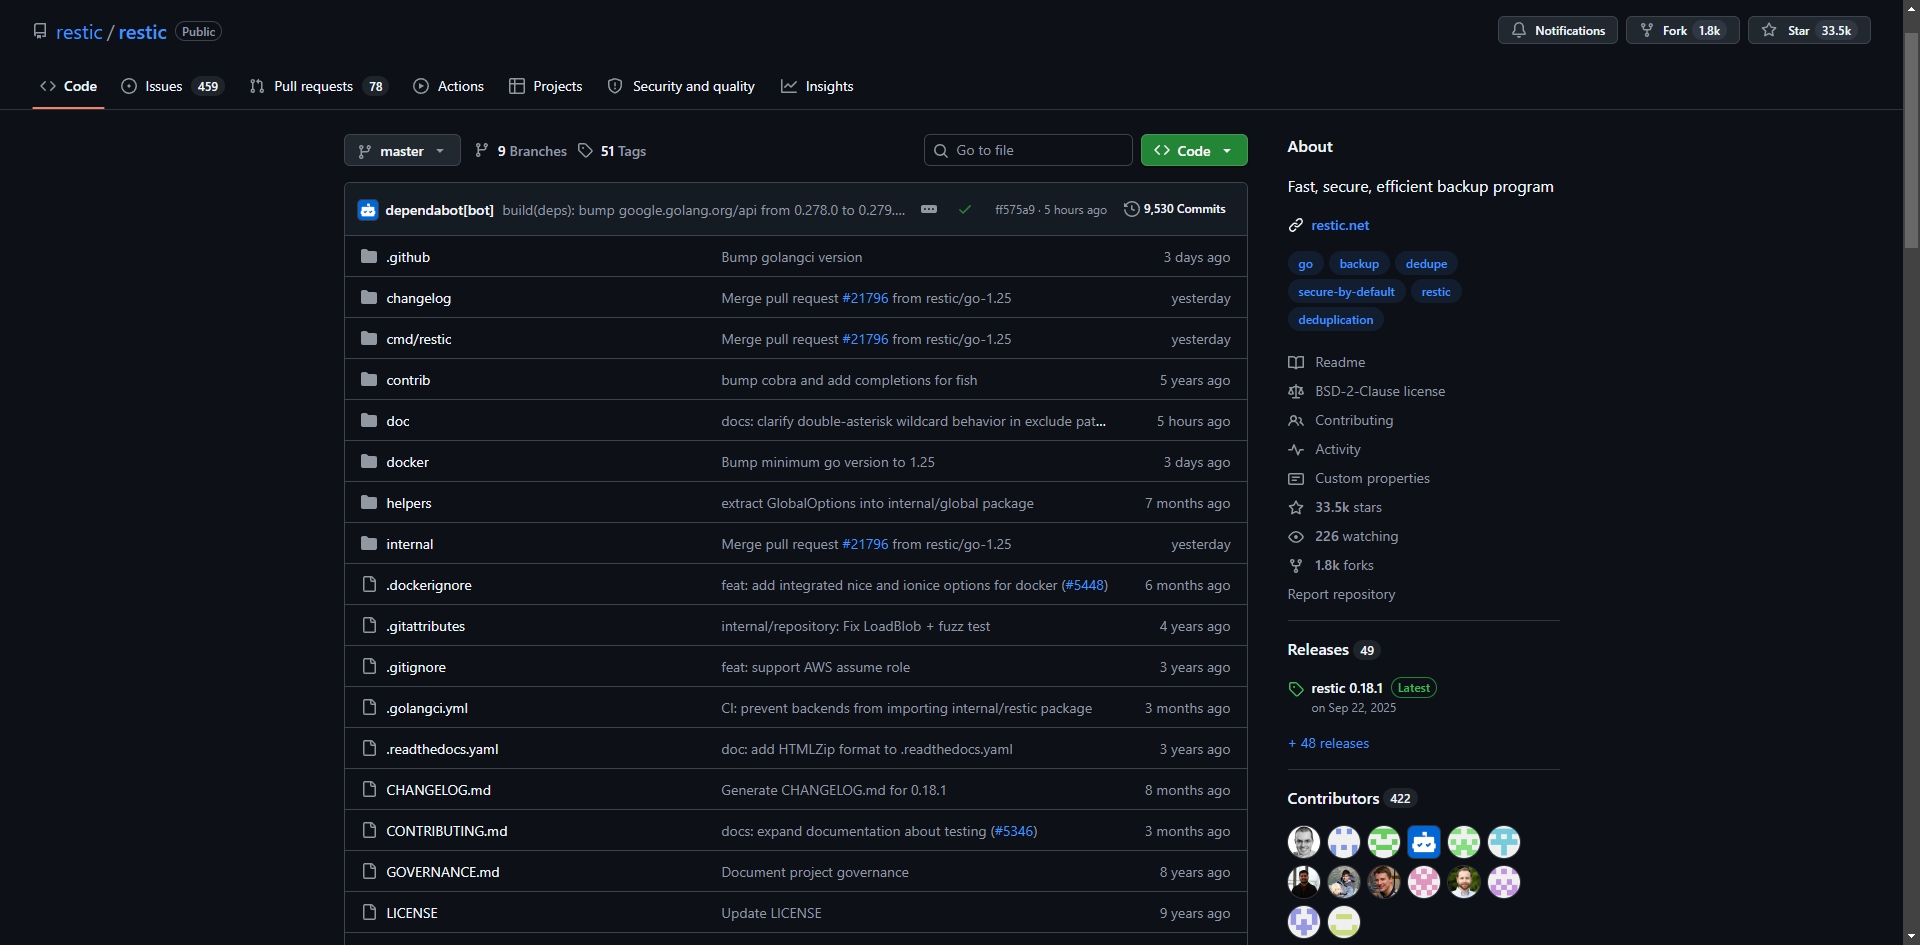The width and height of the screenshot is (1920, 945).
Task: Click the stars icon beside 33.5k stars
Action: coord(1296,508)
